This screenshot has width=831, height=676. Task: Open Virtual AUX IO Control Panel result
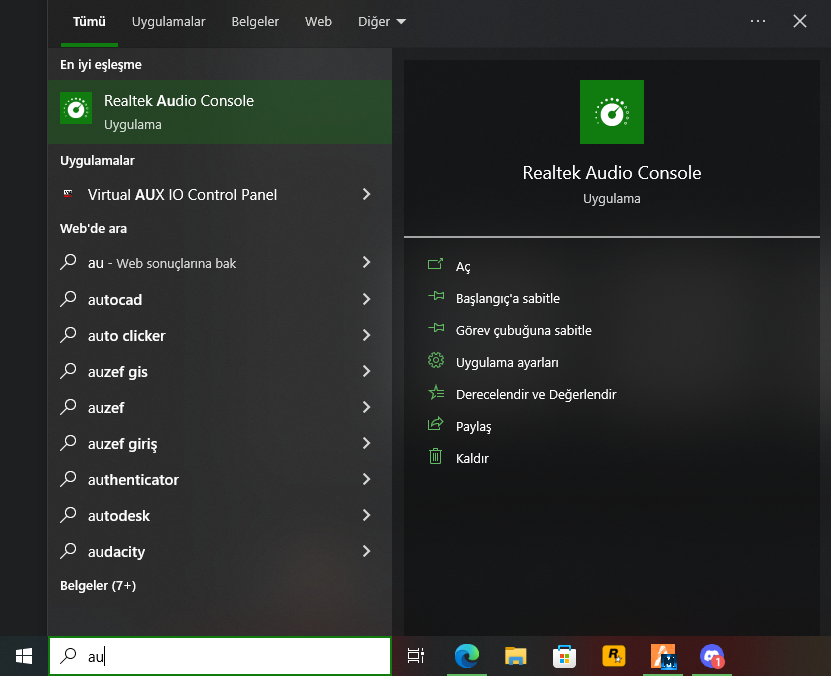click(x=219, y=194)
